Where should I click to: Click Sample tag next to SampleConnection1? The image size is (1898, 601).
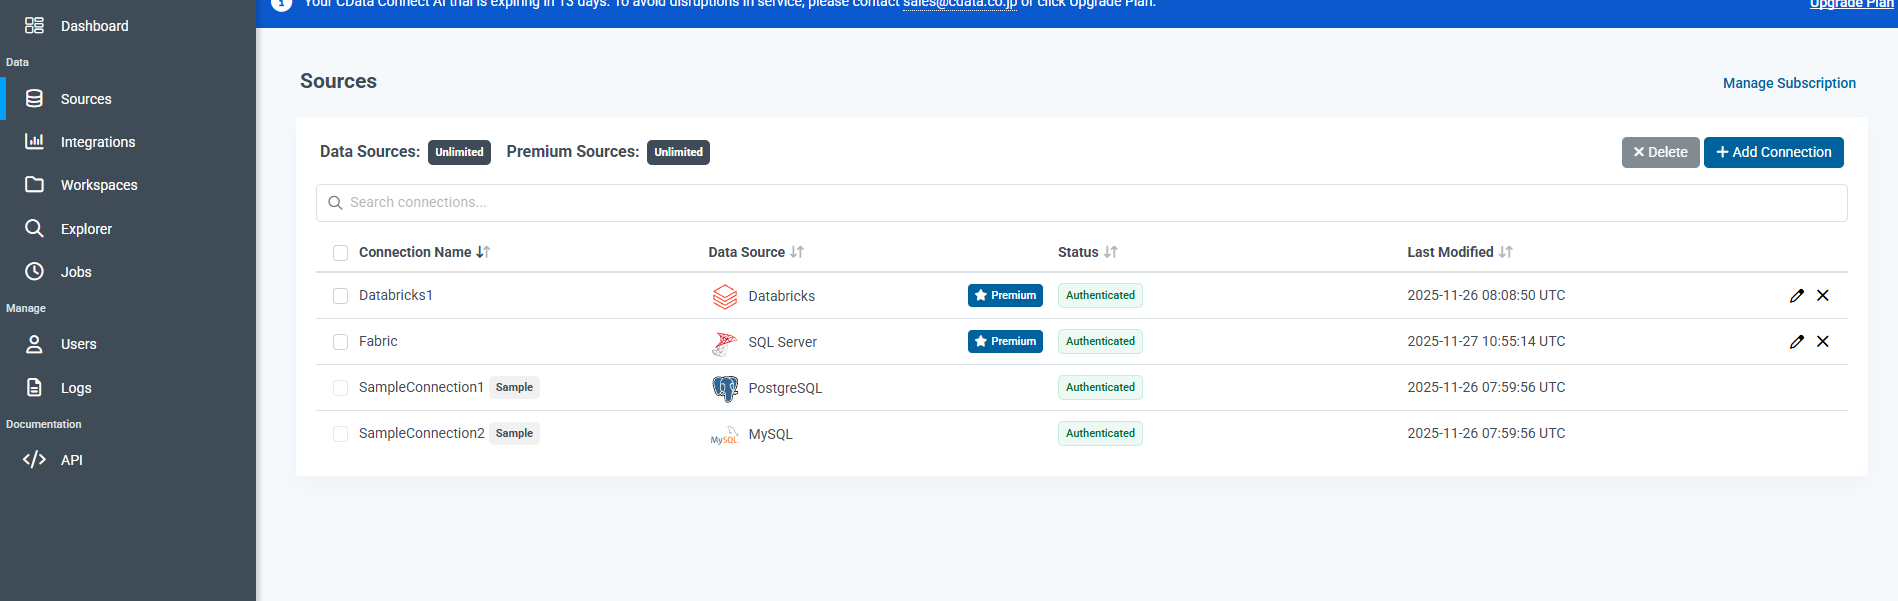tap(514, 387)
